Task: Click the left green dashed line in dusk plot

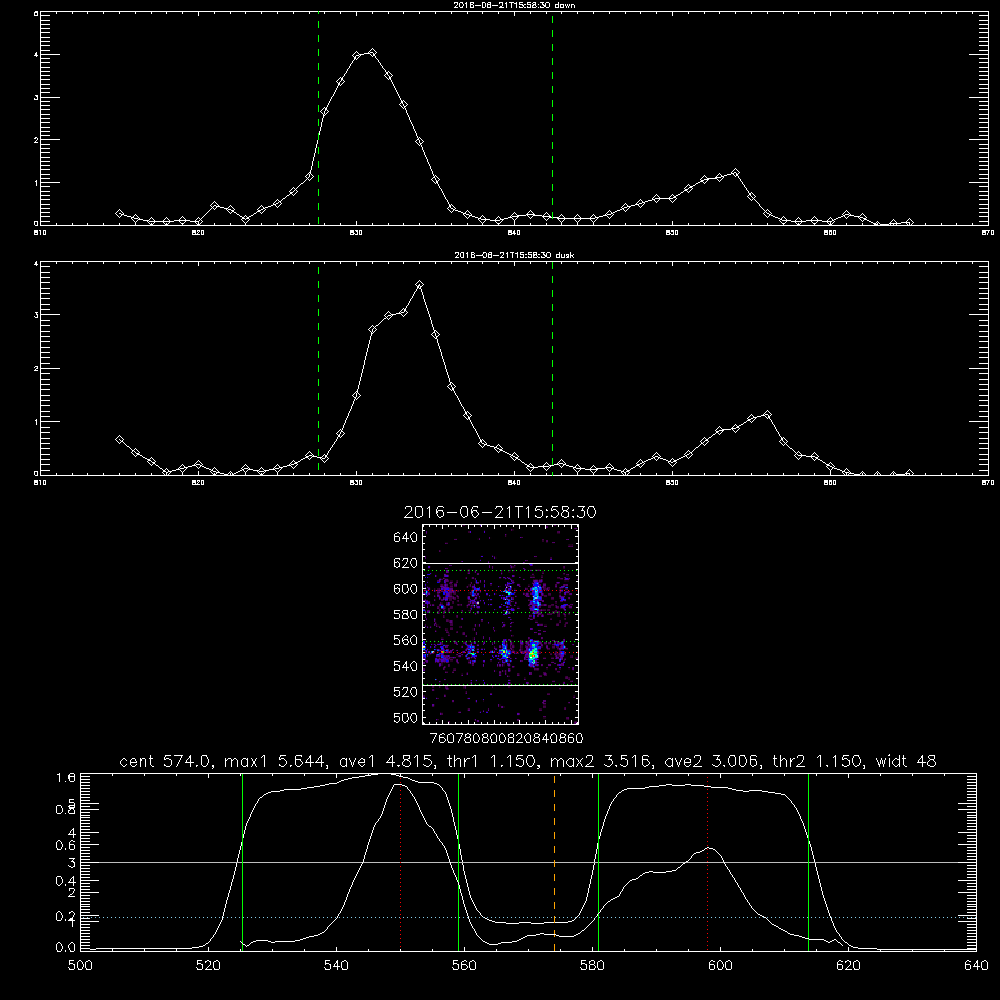Action: [318, 368]
